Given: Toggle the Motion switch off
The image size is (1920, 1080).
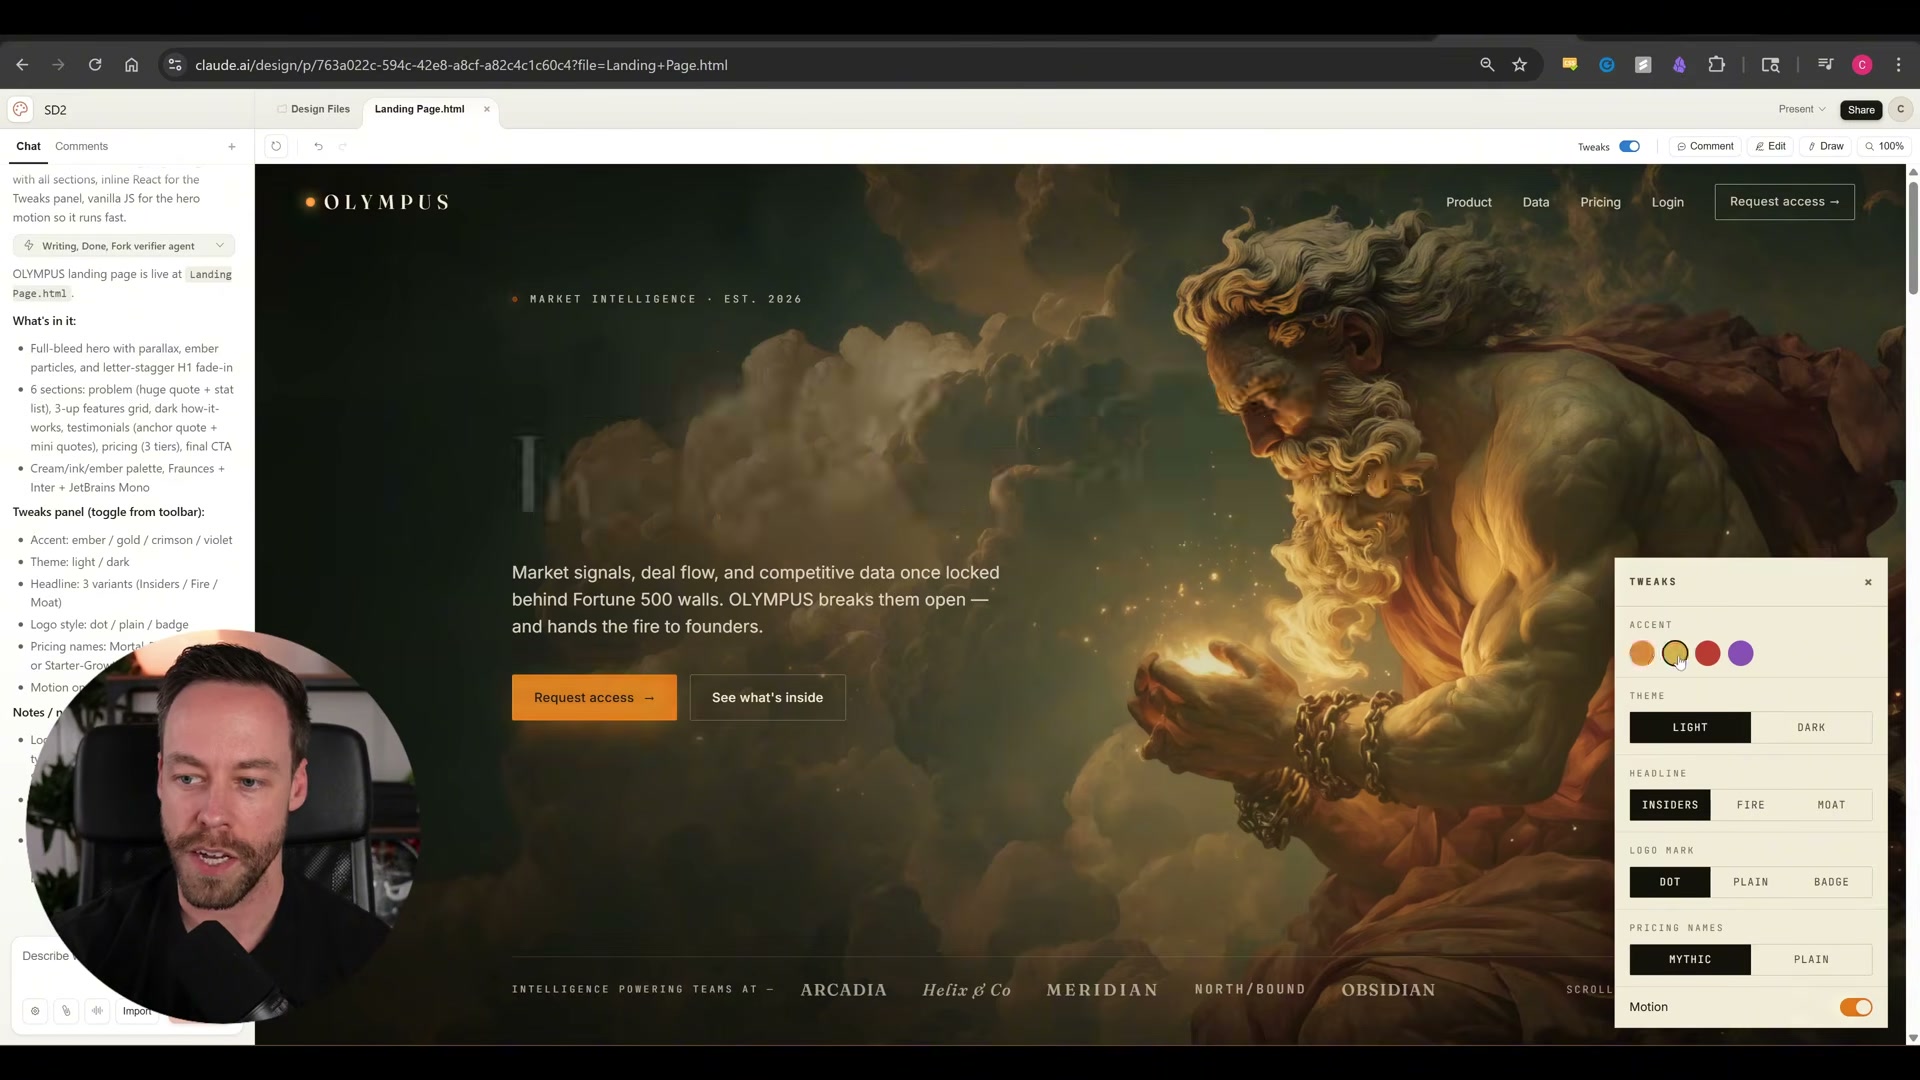Looking at the screenshot, I should [1856, 1007].
